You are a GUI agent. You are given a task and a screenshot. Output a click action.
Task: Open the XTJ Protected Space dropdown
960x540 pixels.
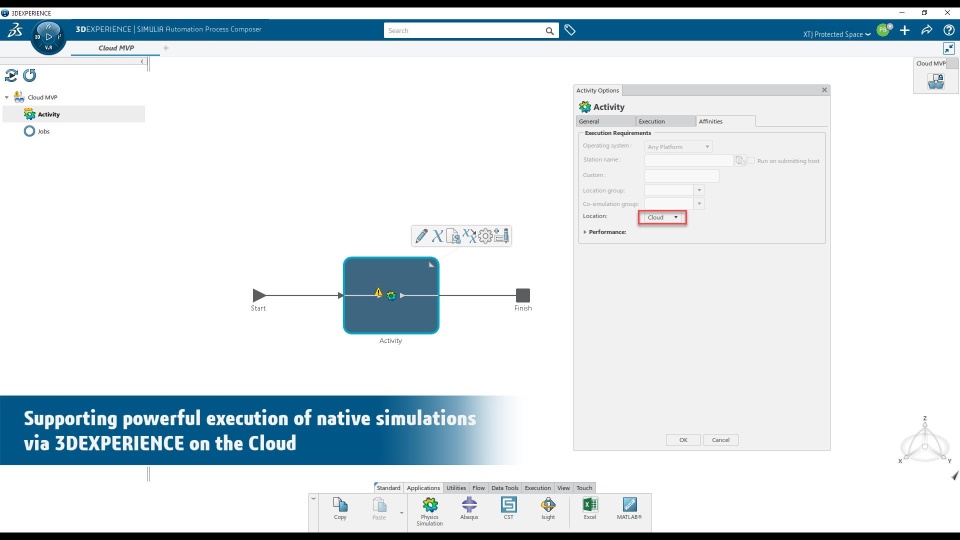(x=837, y=34)
